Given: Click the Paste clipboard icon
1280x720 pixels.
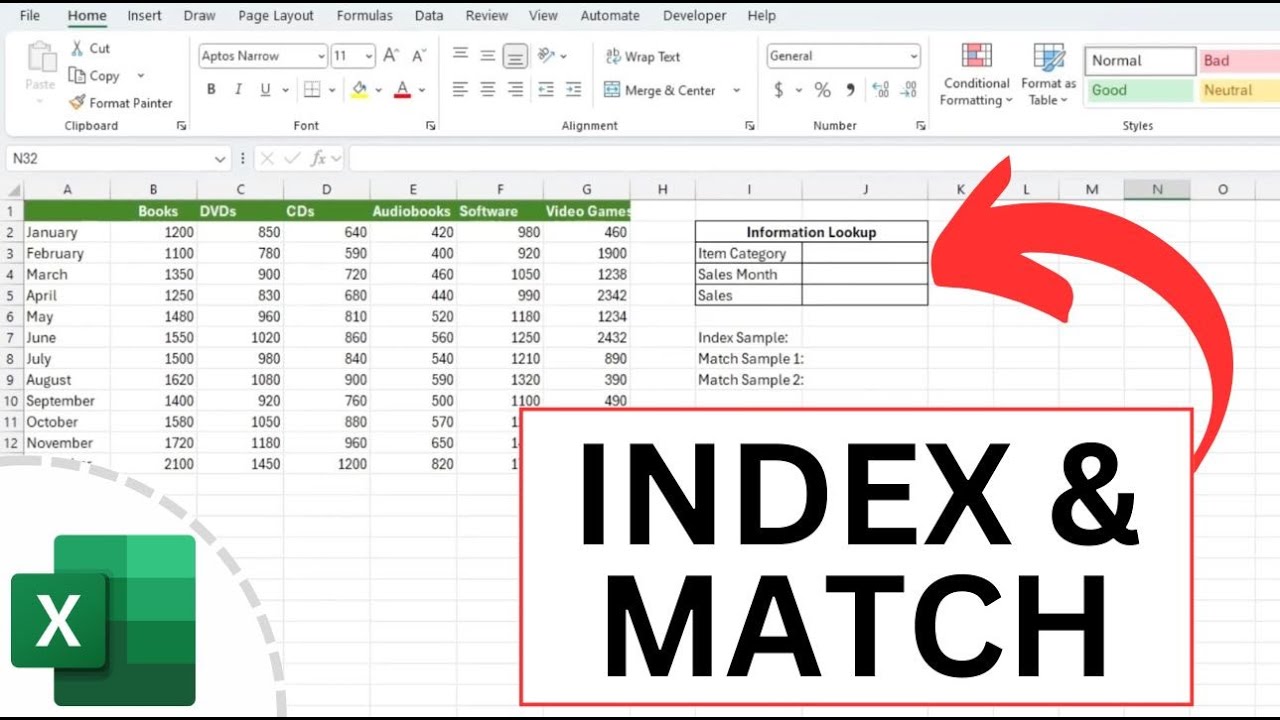Looking at the screenshot, I should pyautogui.click(x=41, y=58).
